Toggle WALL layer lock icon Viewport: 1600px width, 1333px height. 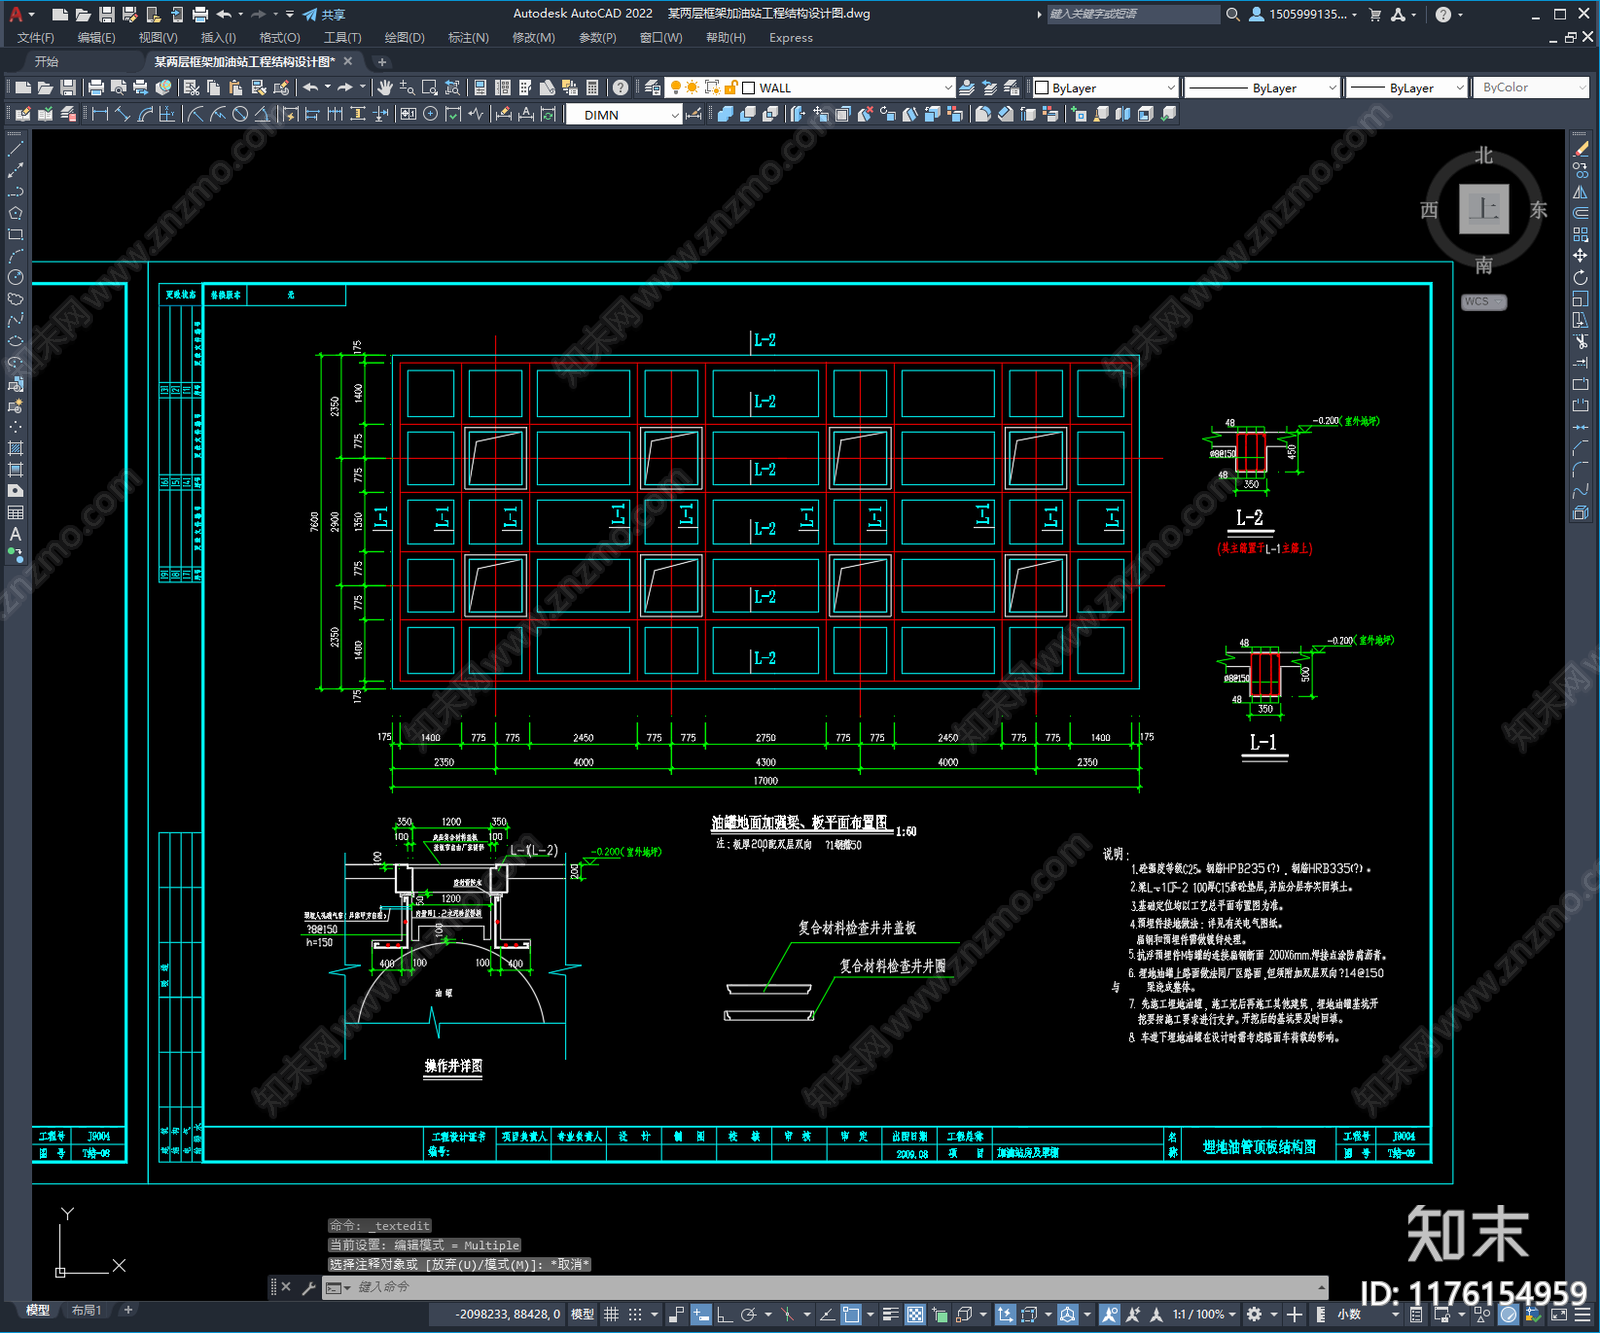[x=730, y=88]
